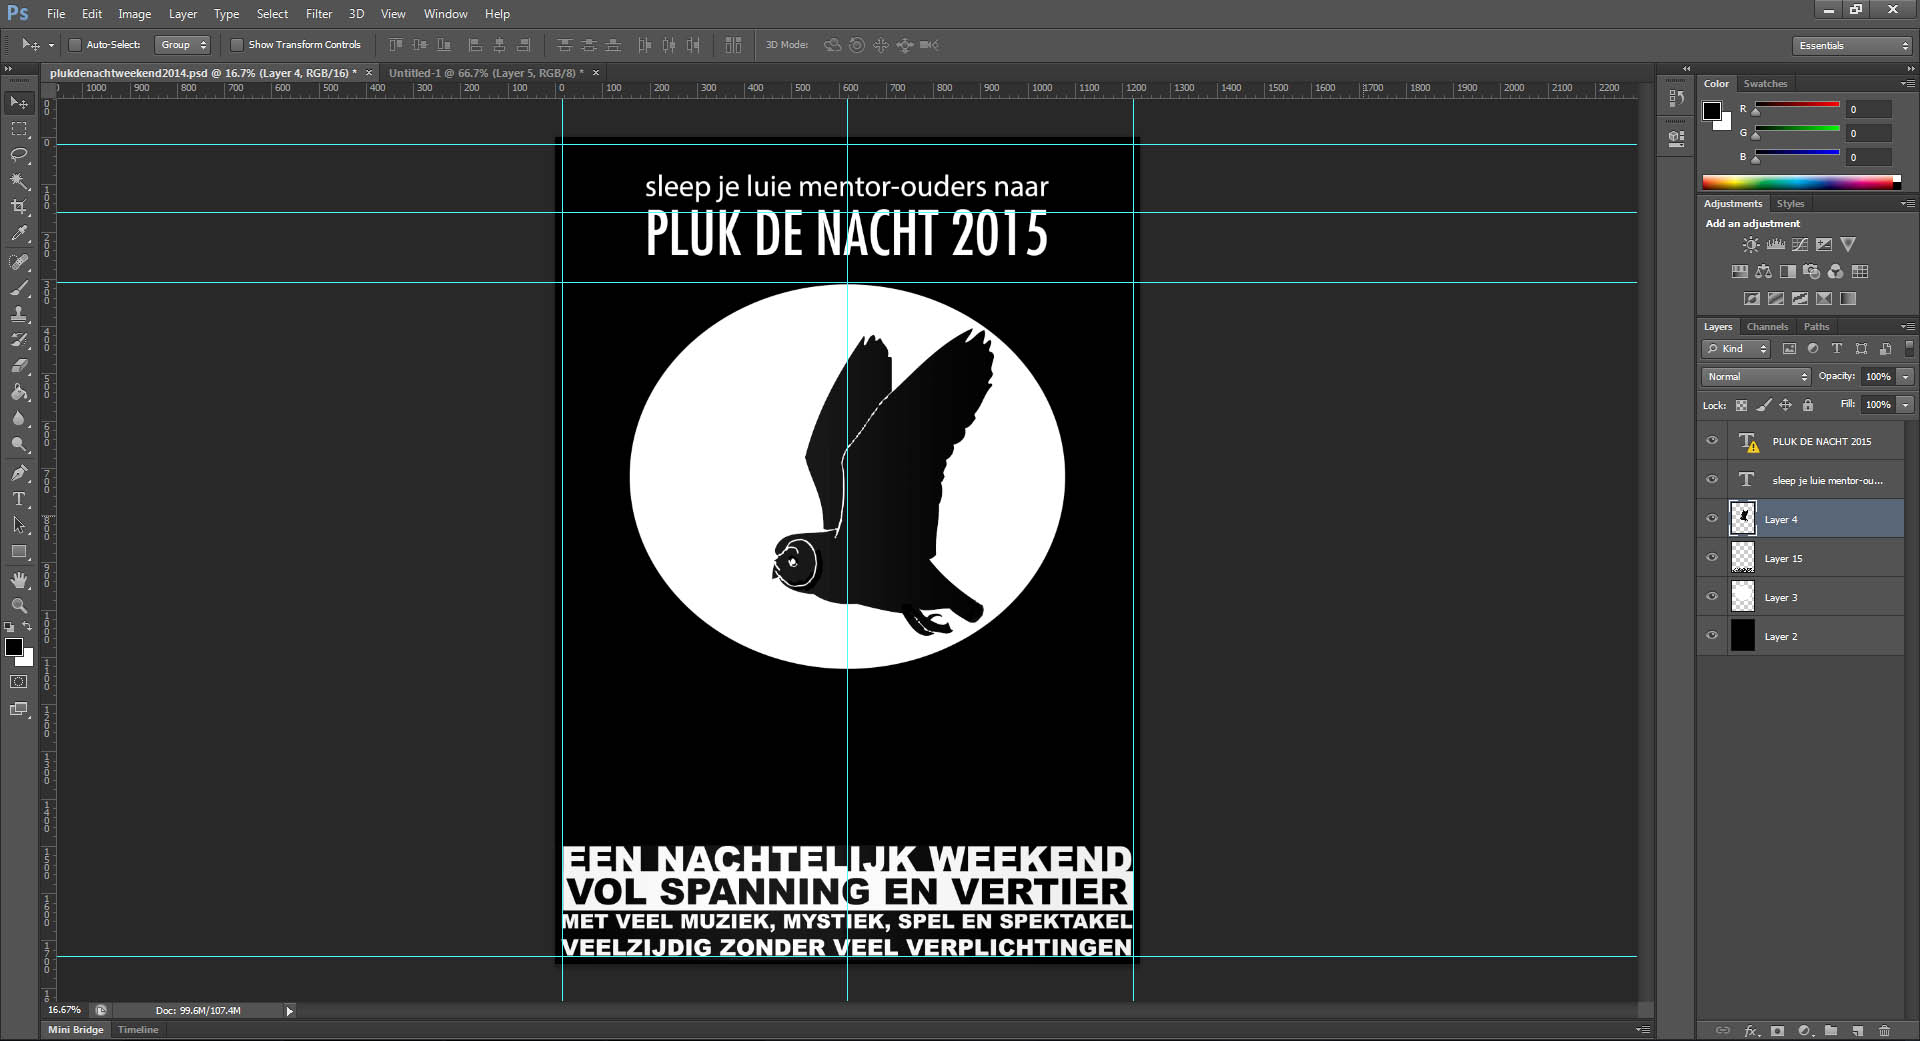Screen dimensions: 1920x1041
Task: Select the Eraser tool
Action: 19,366
